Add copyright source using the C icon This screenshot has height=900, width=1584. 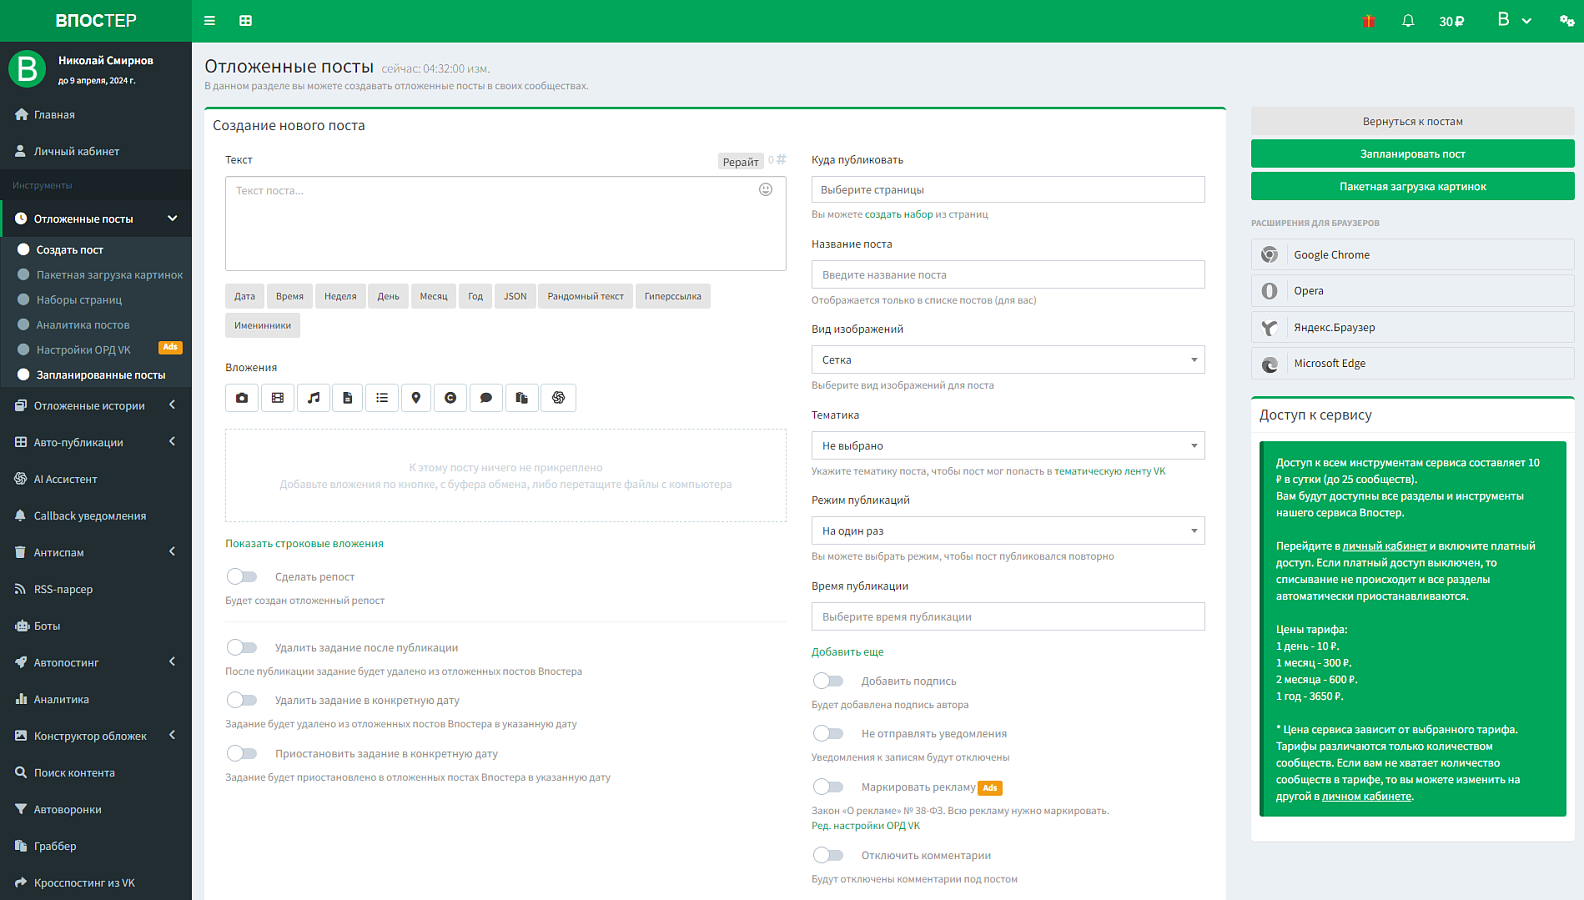[451, 398]
